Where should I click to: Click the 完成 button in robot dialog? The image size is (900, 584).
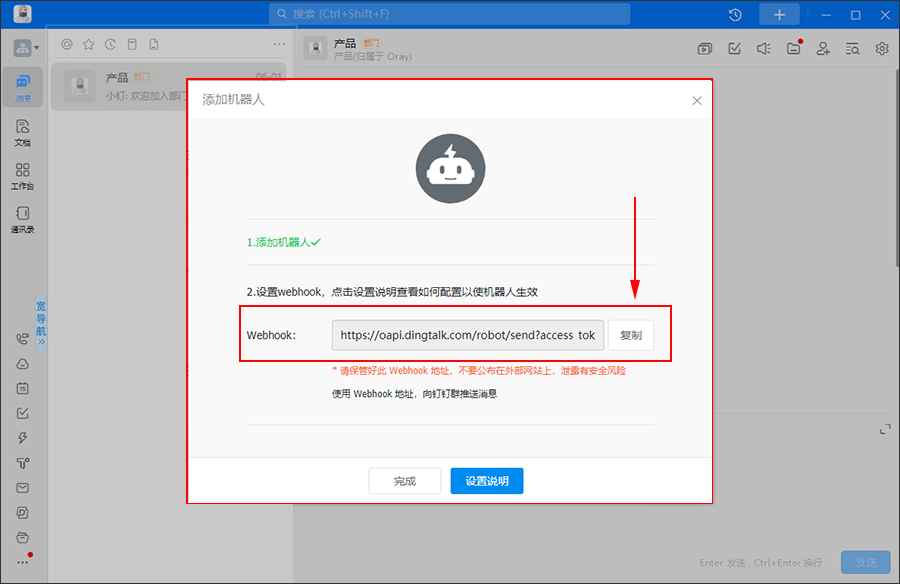(405, 481)
